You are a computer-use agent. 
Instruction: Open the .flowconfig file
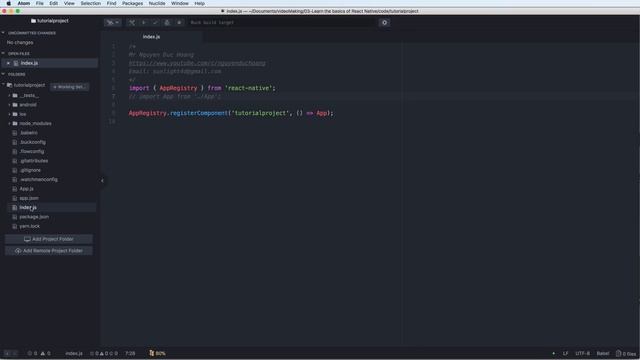[31, 151]
